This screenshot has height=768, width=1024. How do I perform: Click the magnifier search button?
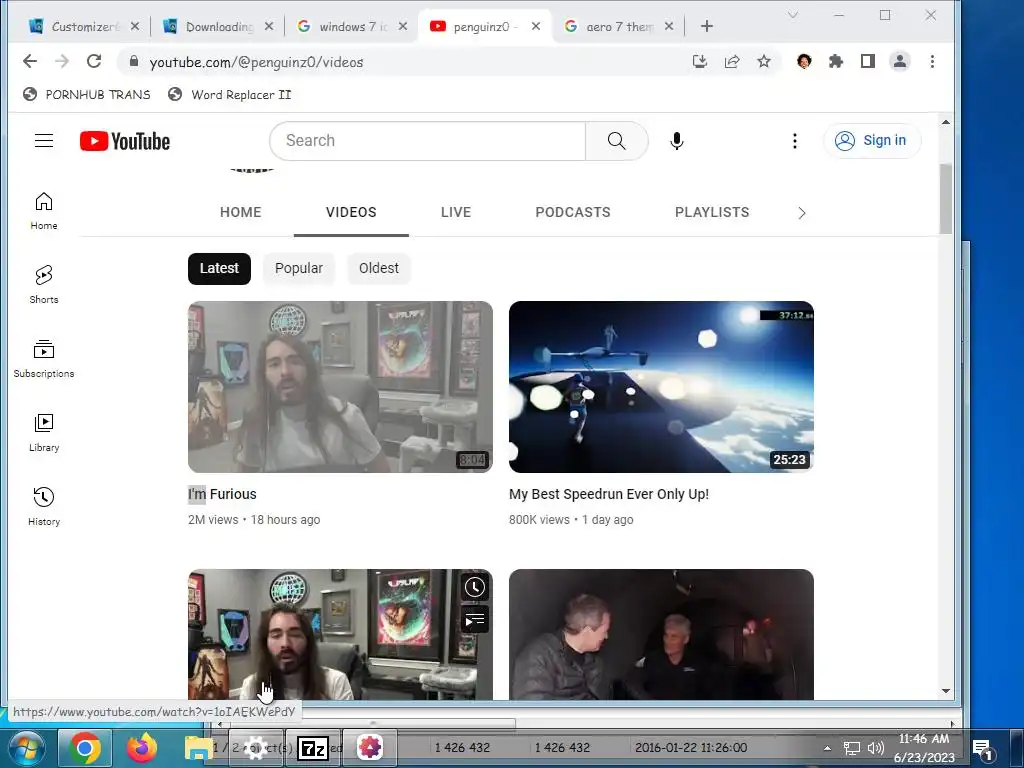616,140
